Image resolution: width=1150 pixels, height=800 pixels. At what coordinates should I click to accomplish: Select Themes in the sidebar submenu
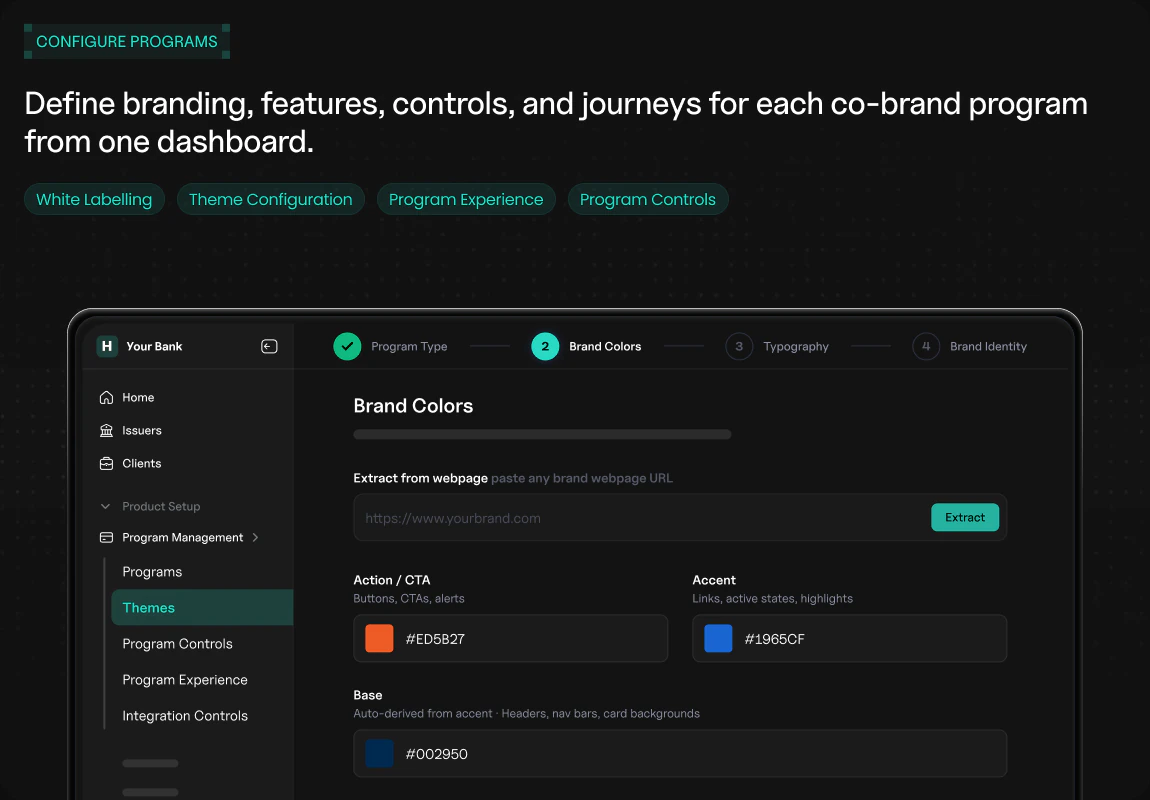click(202, 607)
